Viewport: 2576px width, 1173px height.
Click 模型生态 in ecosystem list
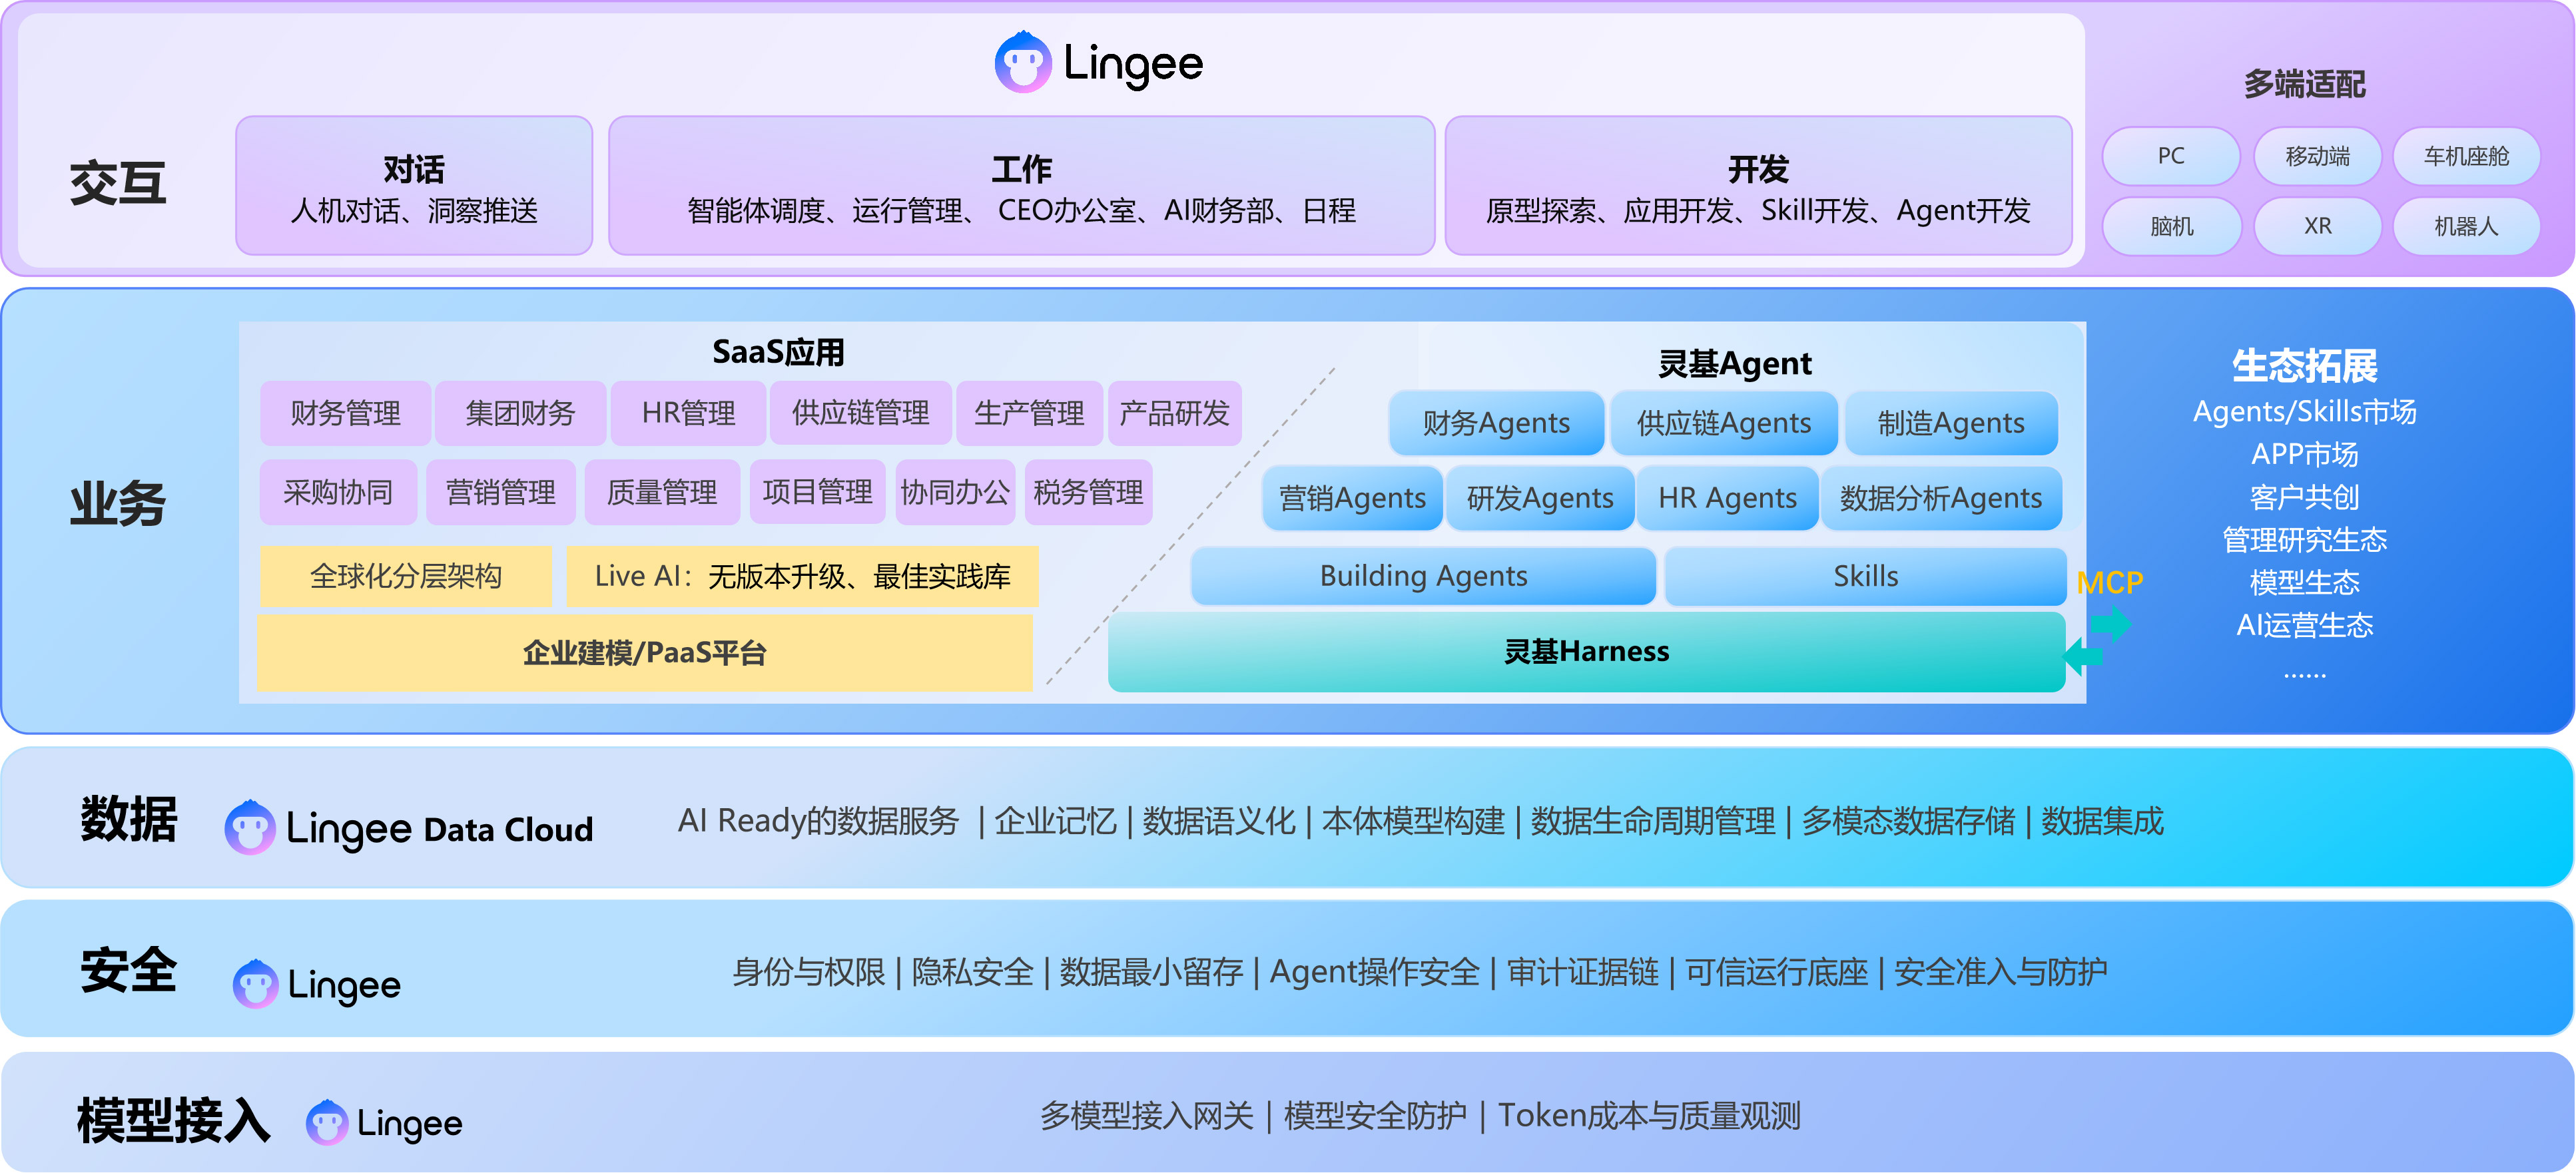(x=2304, y=582)
